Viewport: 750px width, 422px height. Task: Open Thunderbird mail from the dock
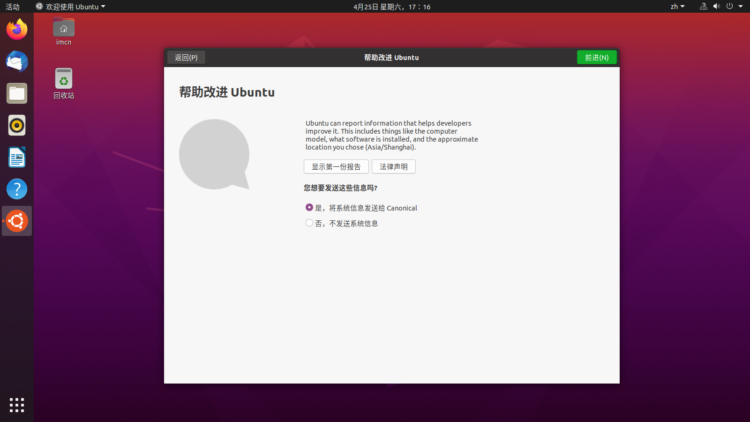tap(16, 61)
